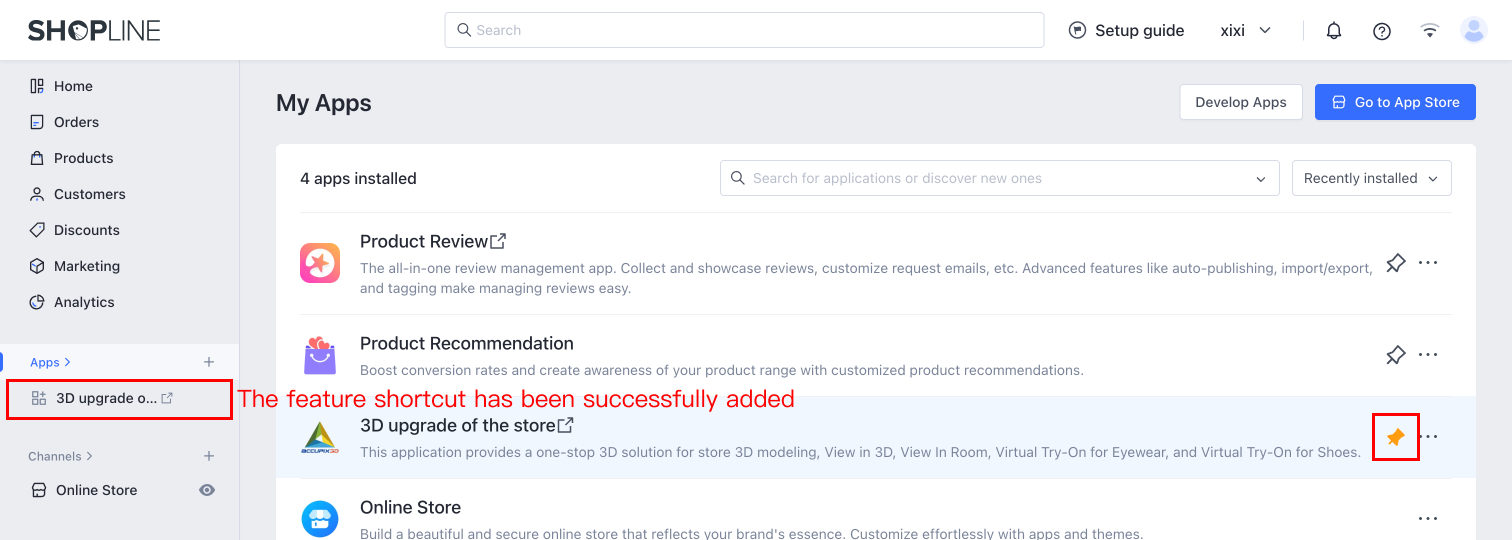
Task: Toggle the Online Store eye visibility icon
Action: [x=207, y=490]
